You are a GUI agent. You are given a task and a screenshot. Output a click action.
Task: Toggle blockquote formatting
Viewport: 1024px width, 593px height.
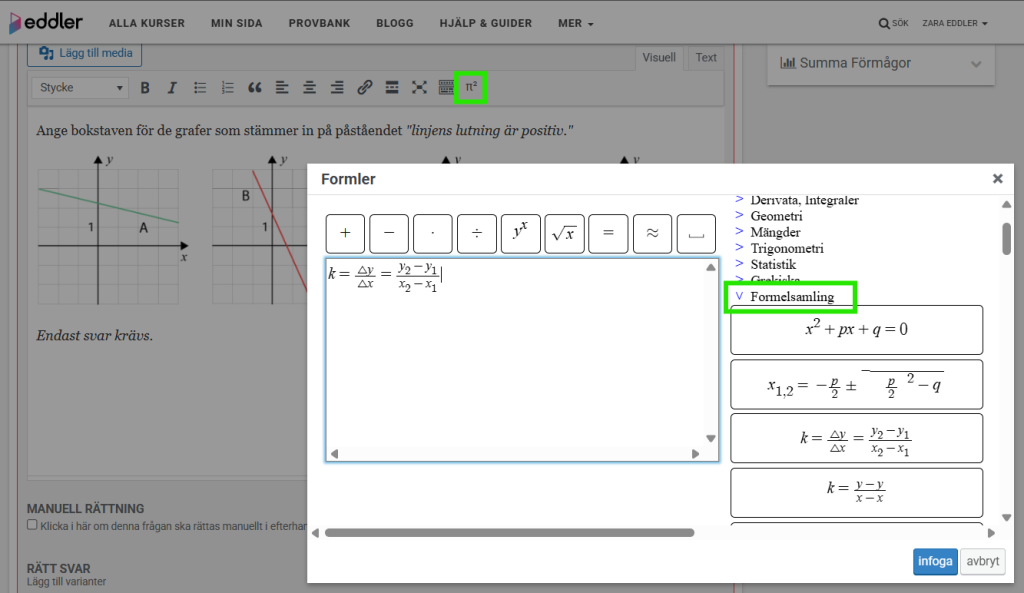[255, 88]
